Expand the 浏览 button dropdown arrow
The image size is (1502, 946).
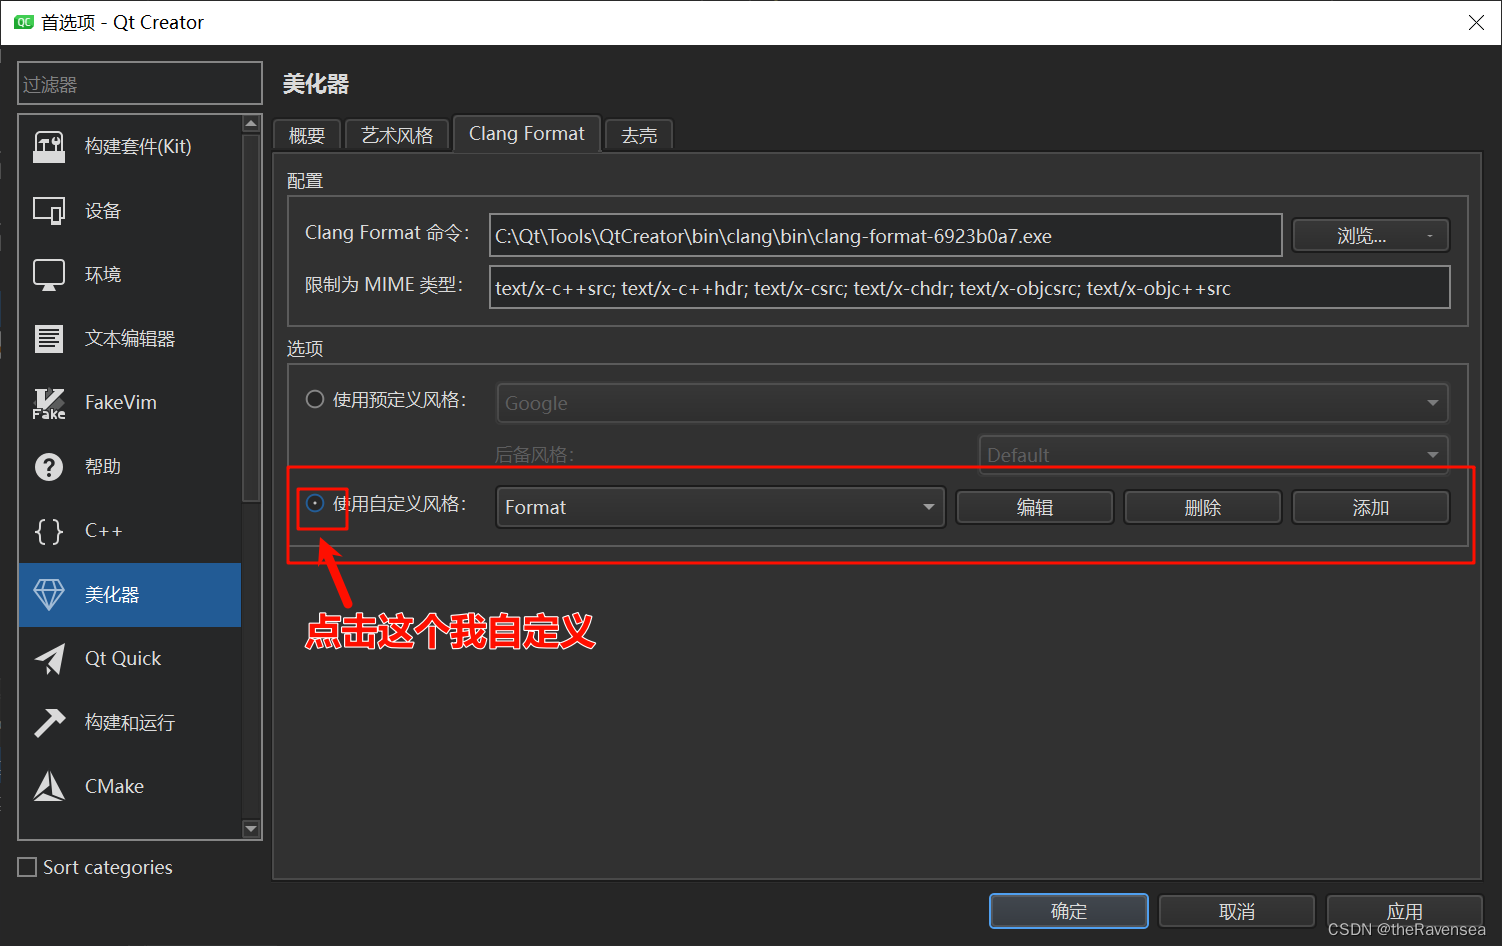coord(1430,236)
